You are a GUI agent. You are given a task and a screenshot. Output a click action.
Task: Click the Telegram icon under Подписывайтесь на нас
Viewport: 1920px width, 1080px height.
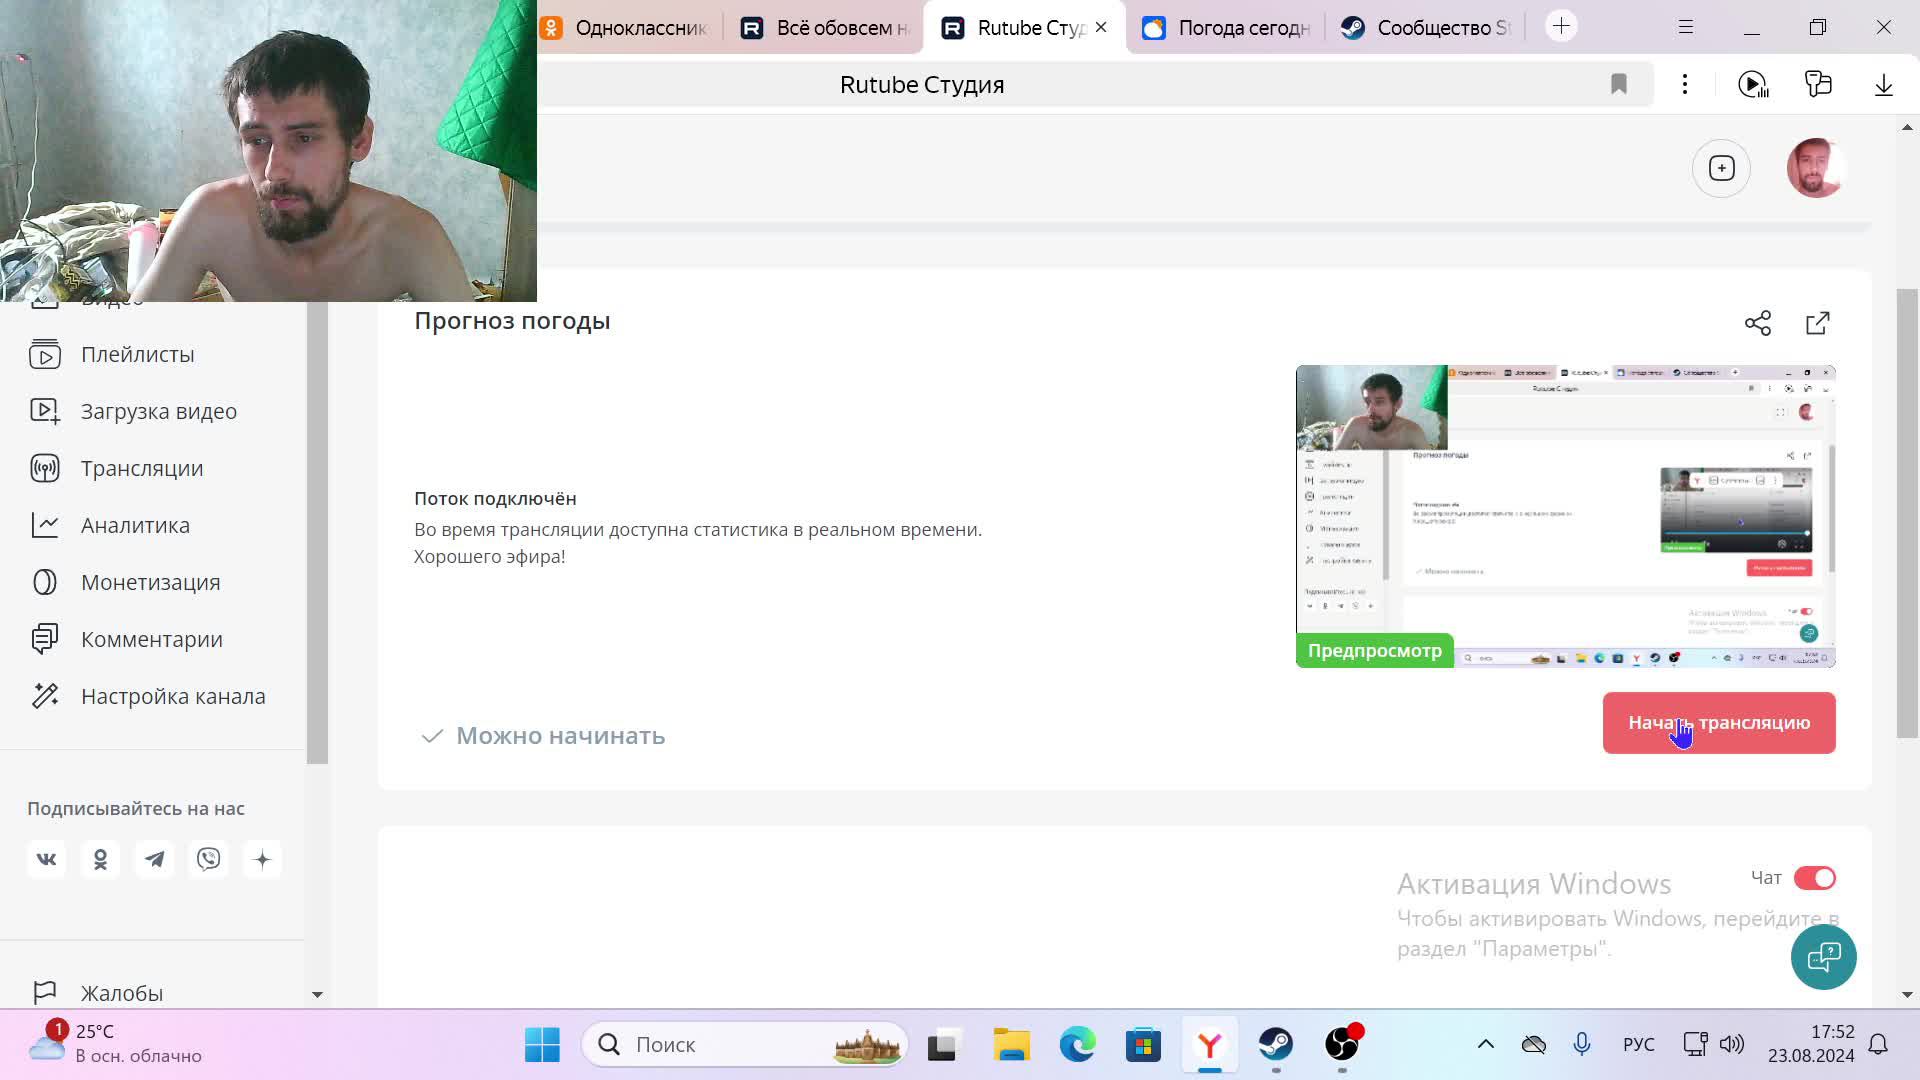(154, 859)
